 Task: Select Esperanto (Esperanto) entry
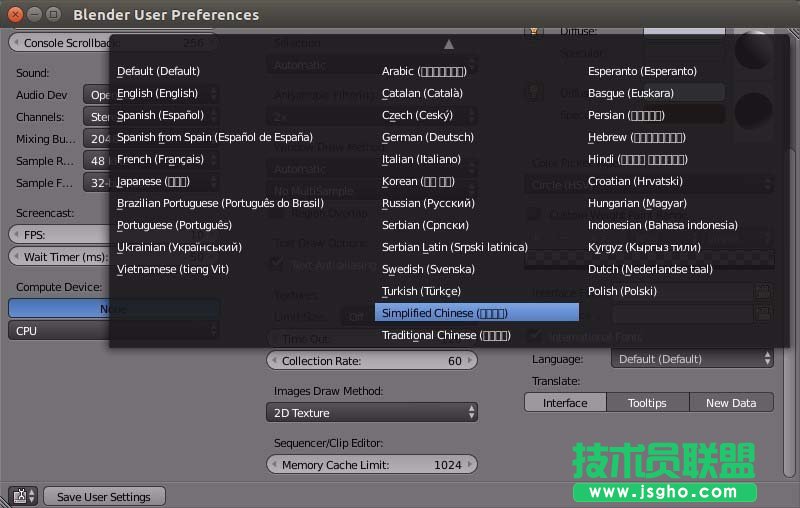(642, 71)
